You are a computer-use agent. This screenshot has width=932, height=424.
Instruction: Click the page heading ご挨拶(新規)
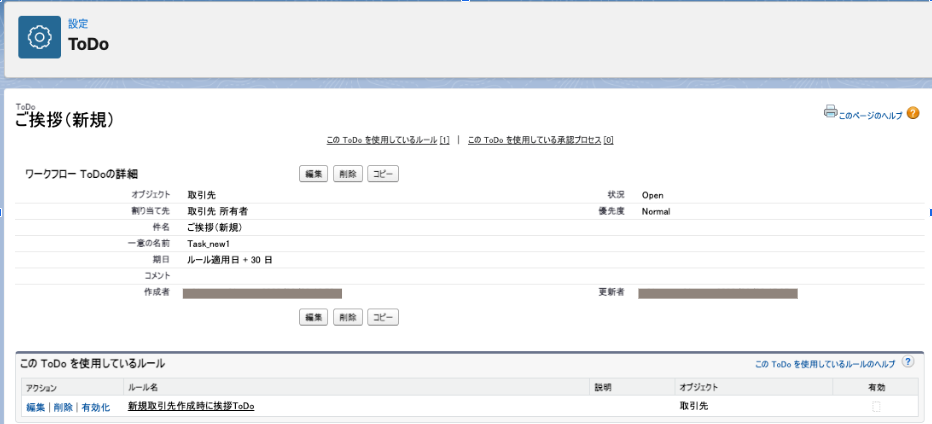pos(64,121)
